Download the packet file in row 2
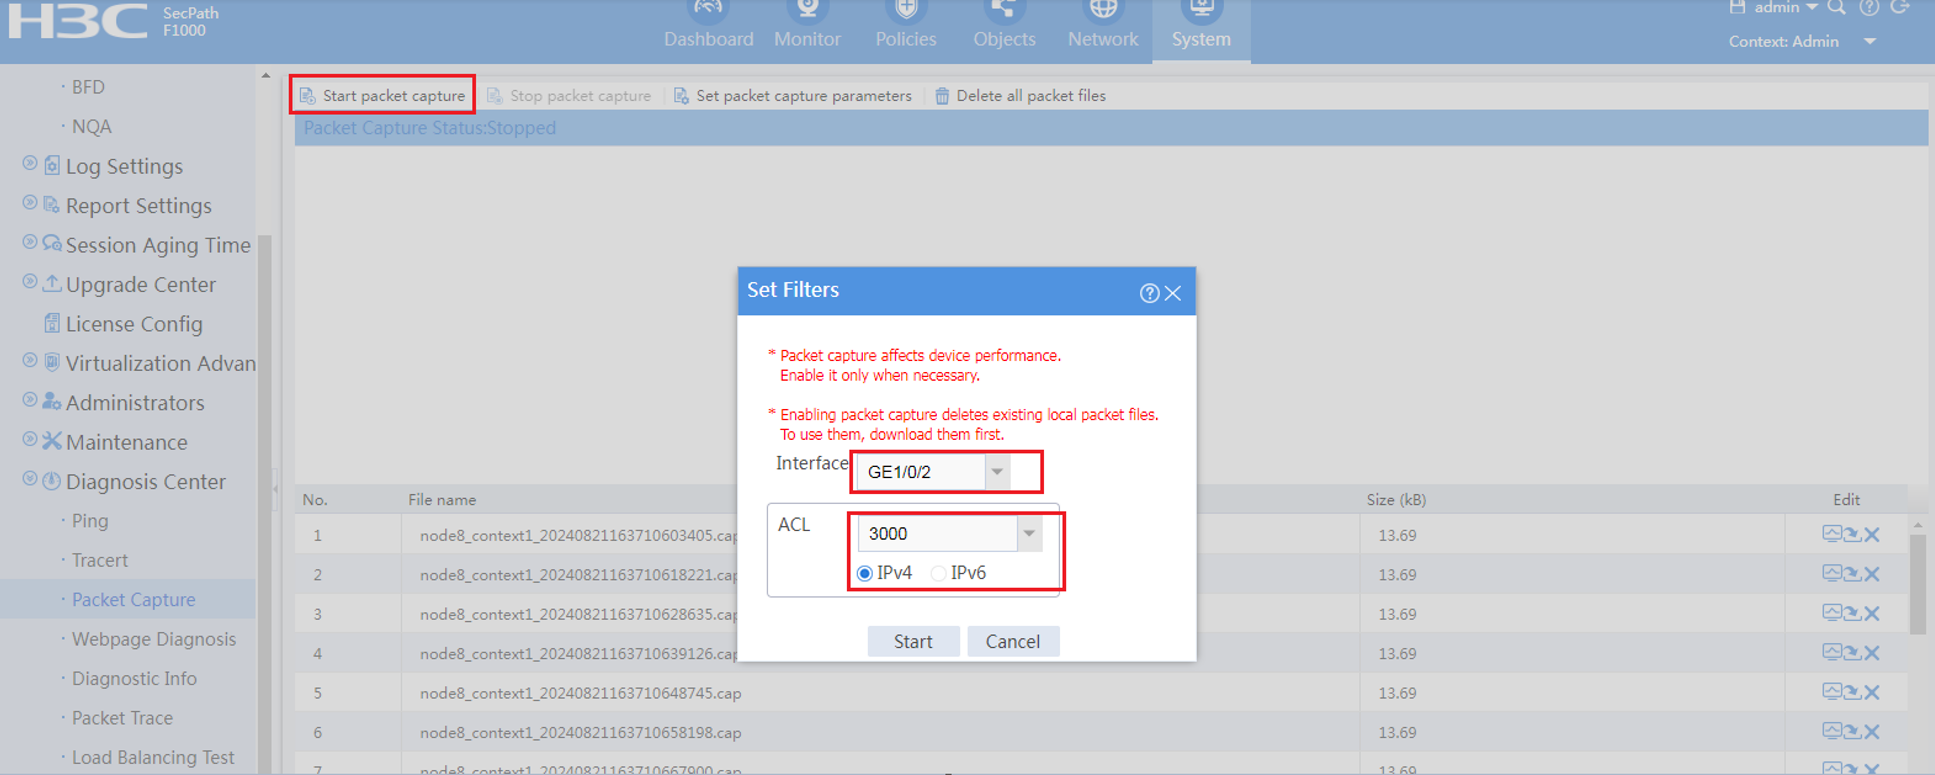The image size is (1935, 775). [1852, 574]
